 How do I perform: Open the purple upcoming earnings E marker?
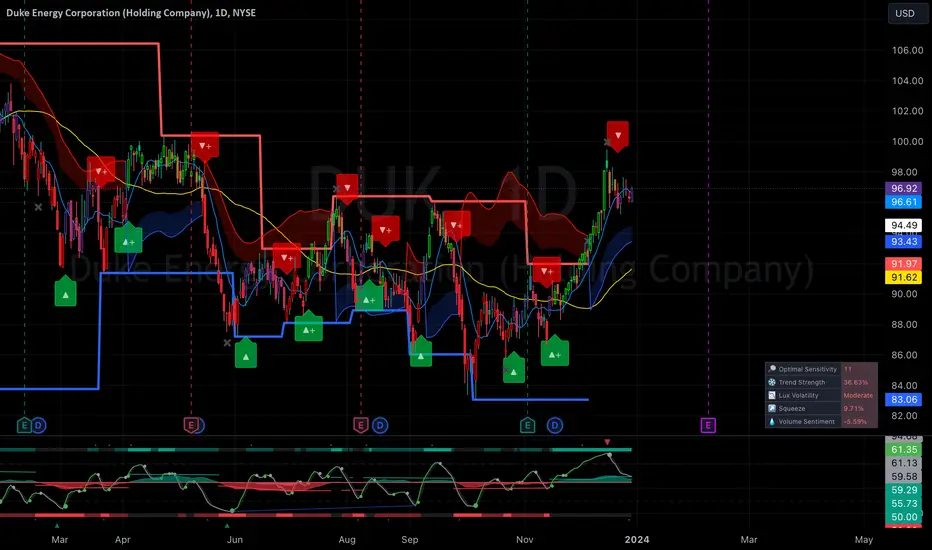[708, 425]
